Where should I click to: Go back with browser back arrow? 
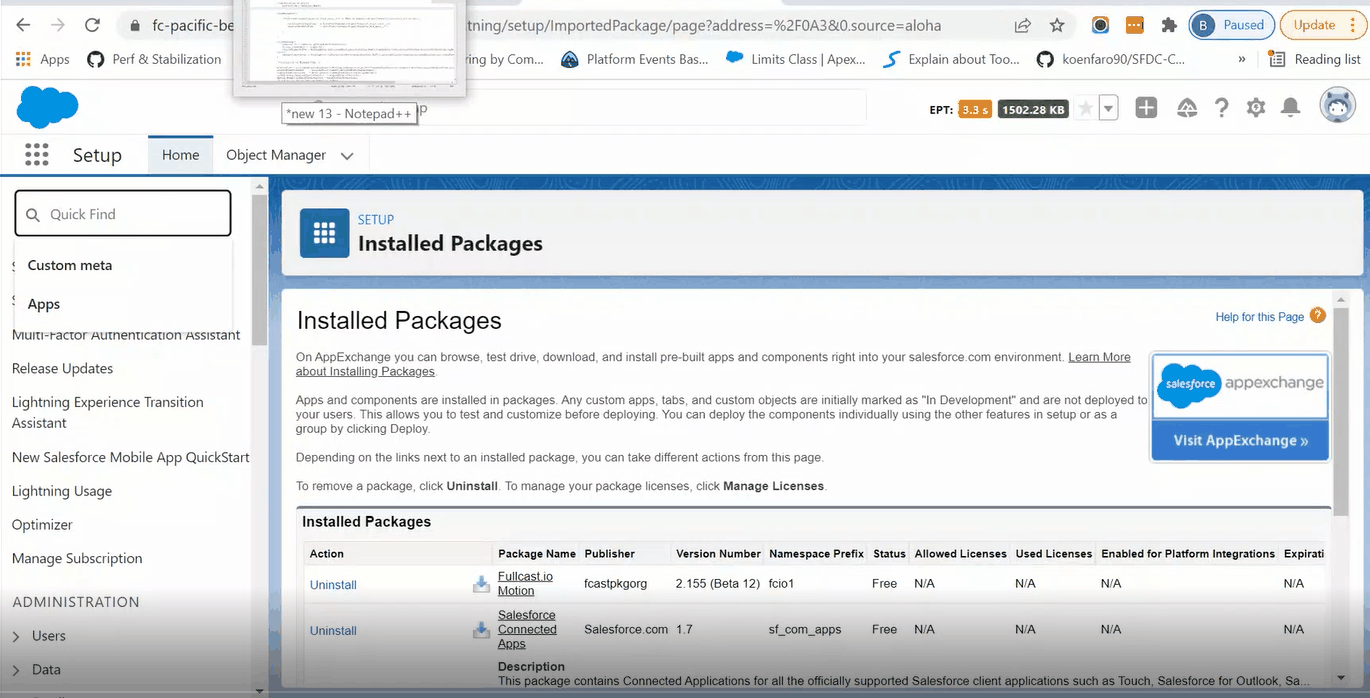[x=23, y=25]
